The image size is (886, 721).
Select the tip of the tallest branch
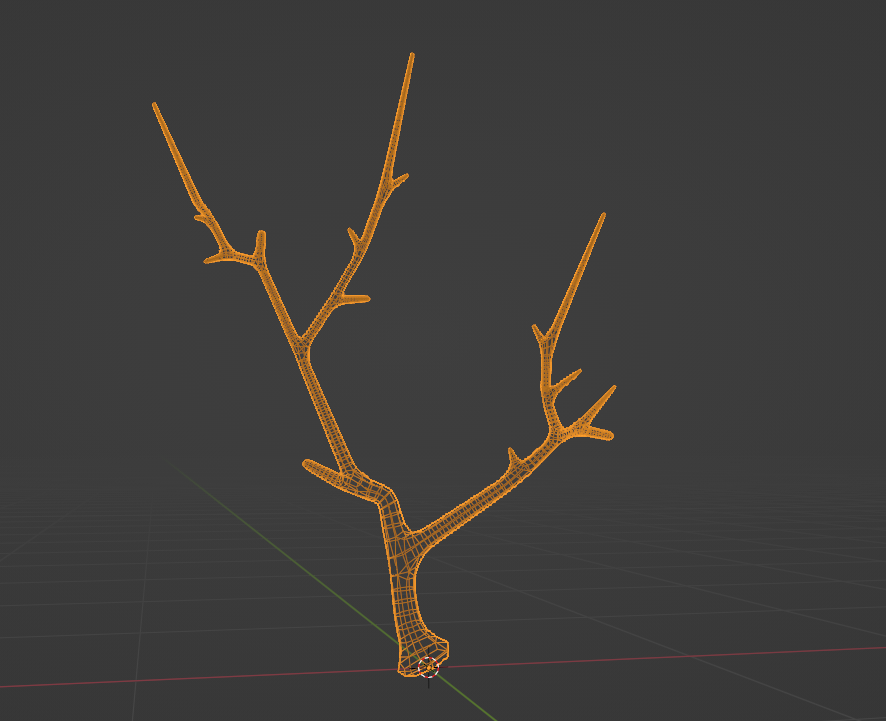[x=412, y=56]
